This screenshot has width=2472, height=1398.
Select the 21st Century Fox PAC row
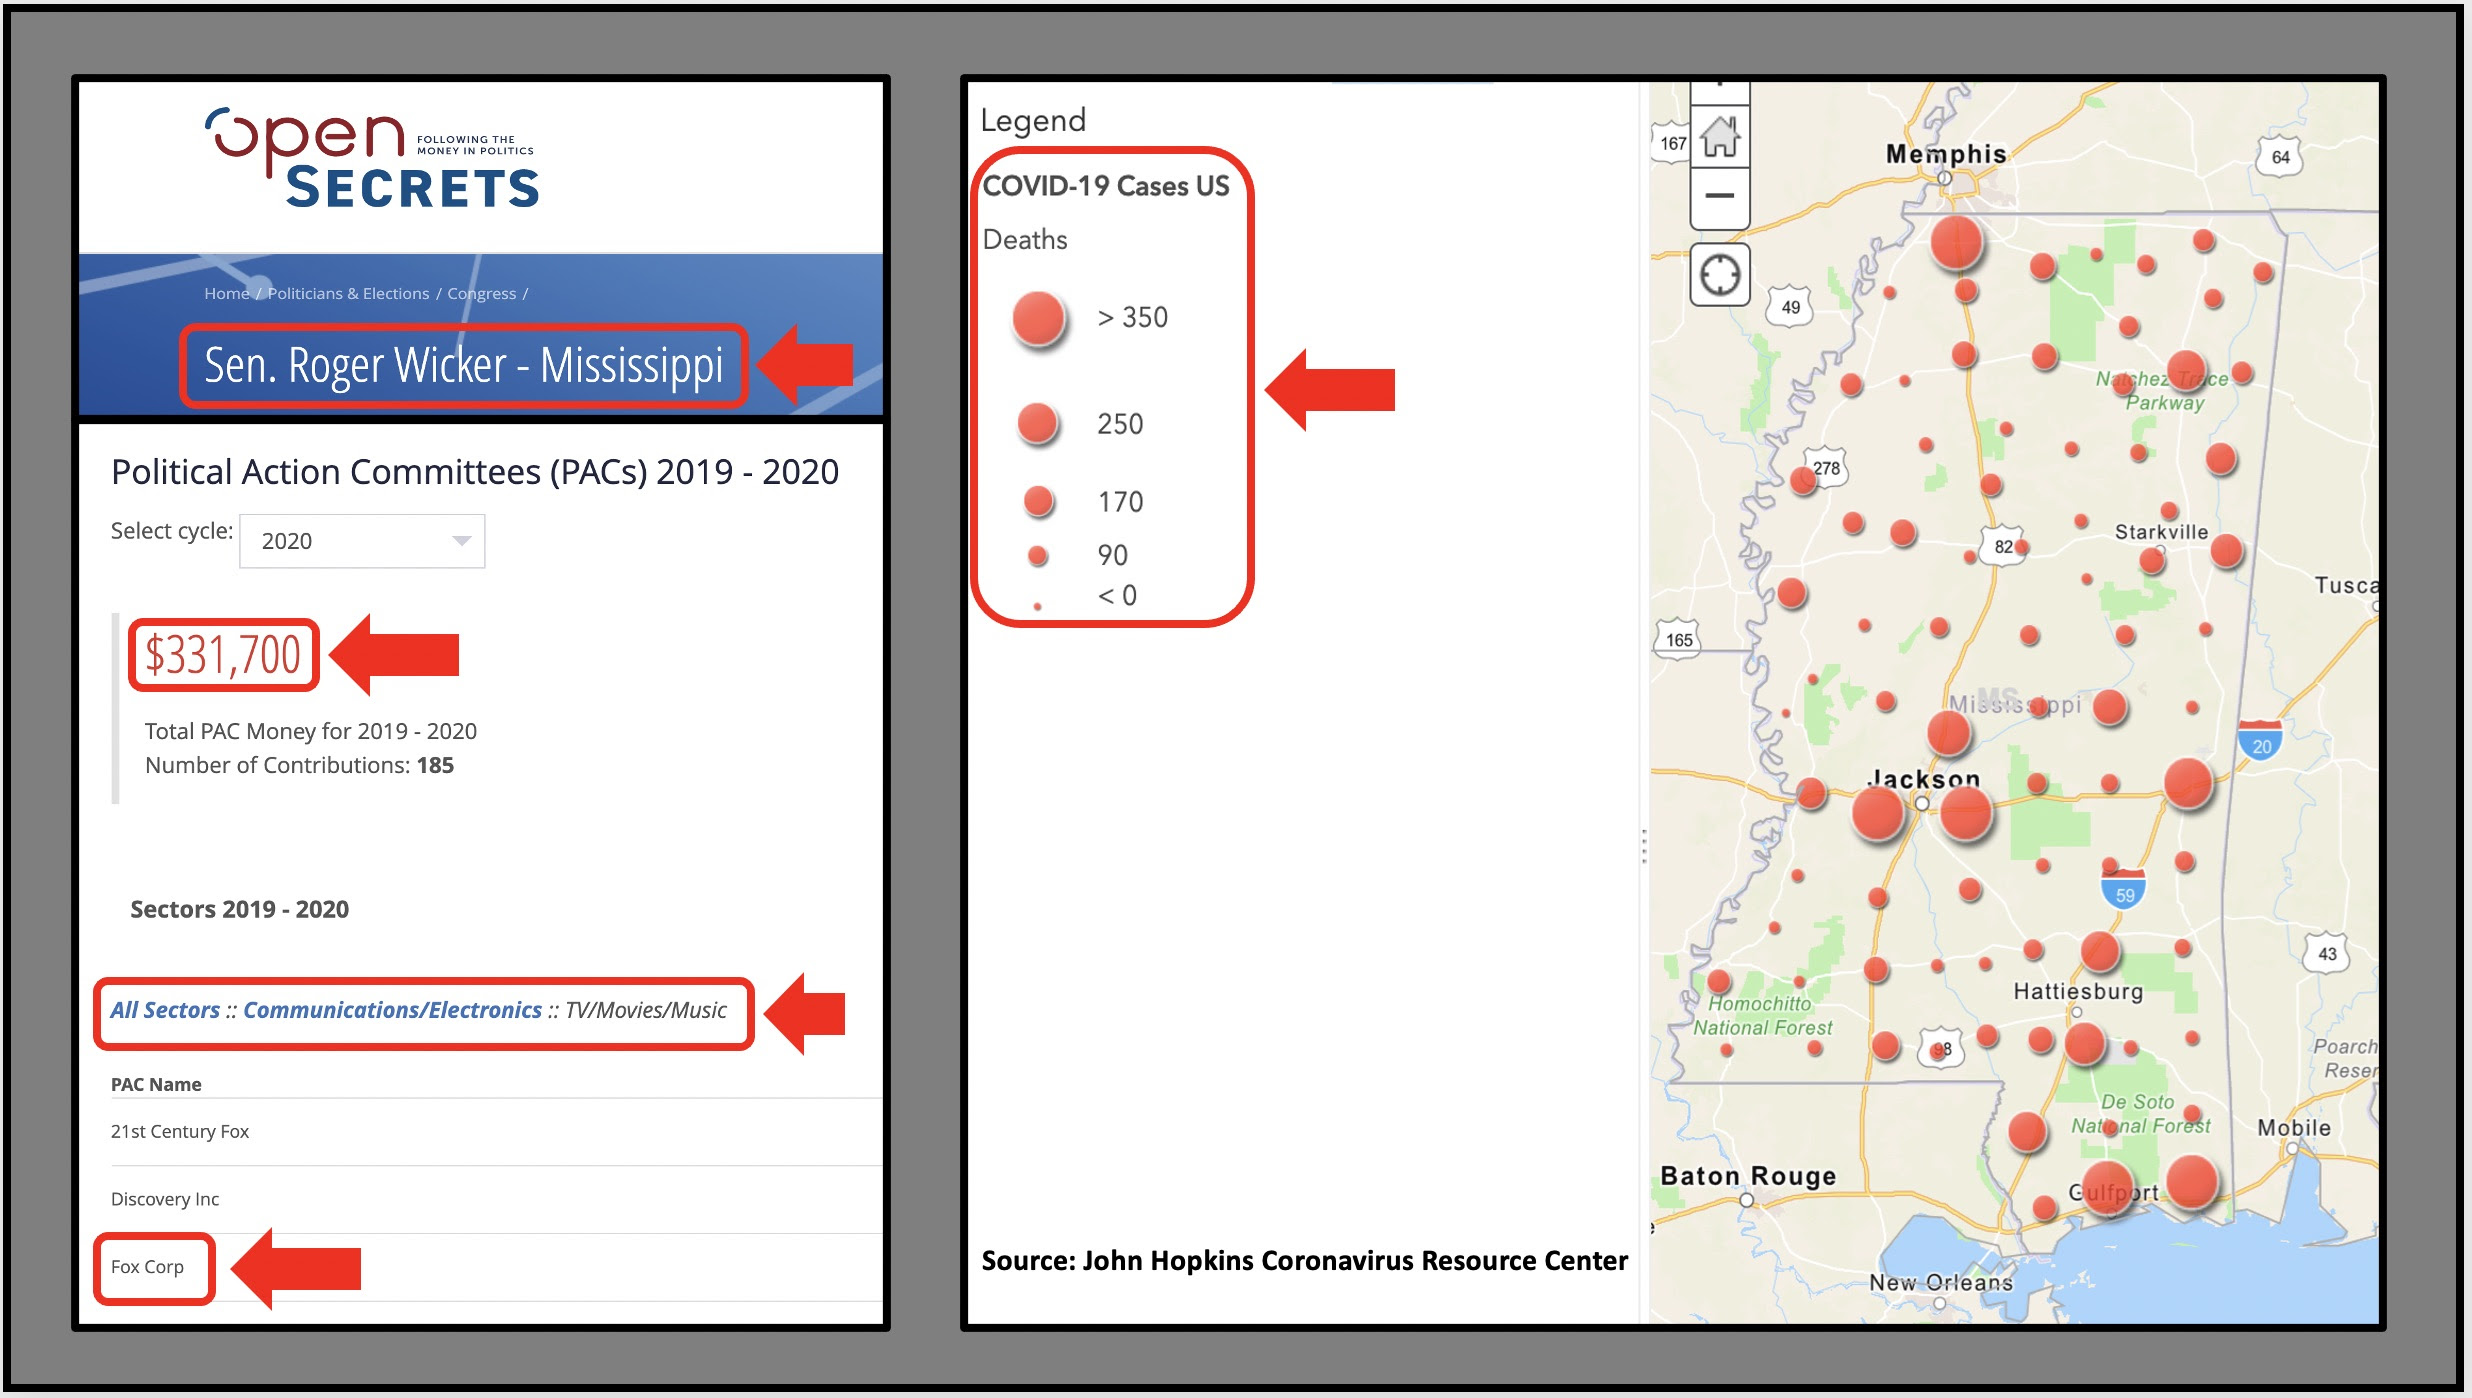(x=496, y=1132)
